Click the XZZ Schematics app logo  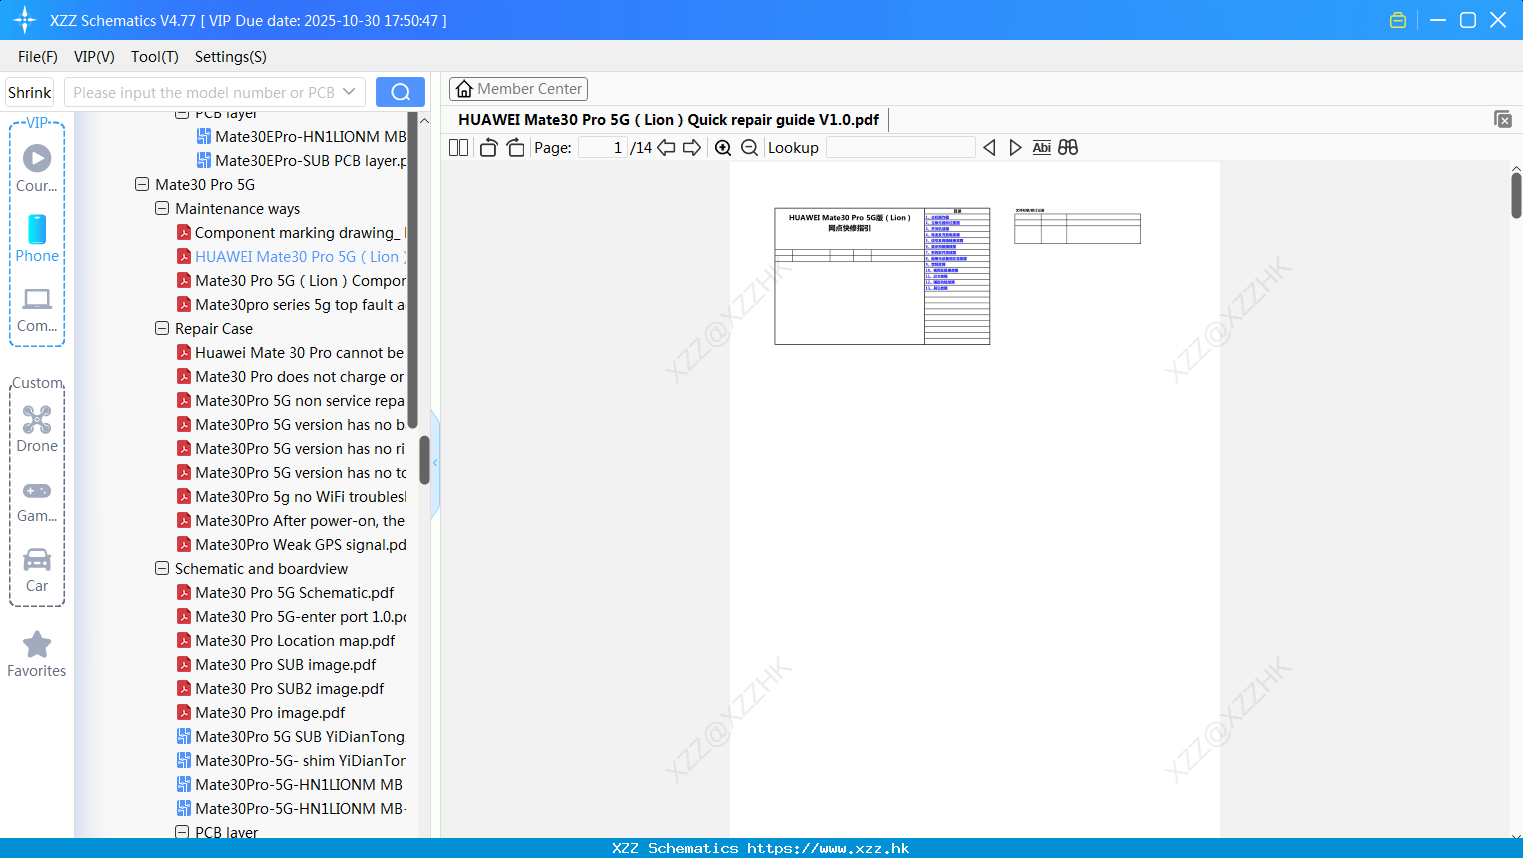25,20
